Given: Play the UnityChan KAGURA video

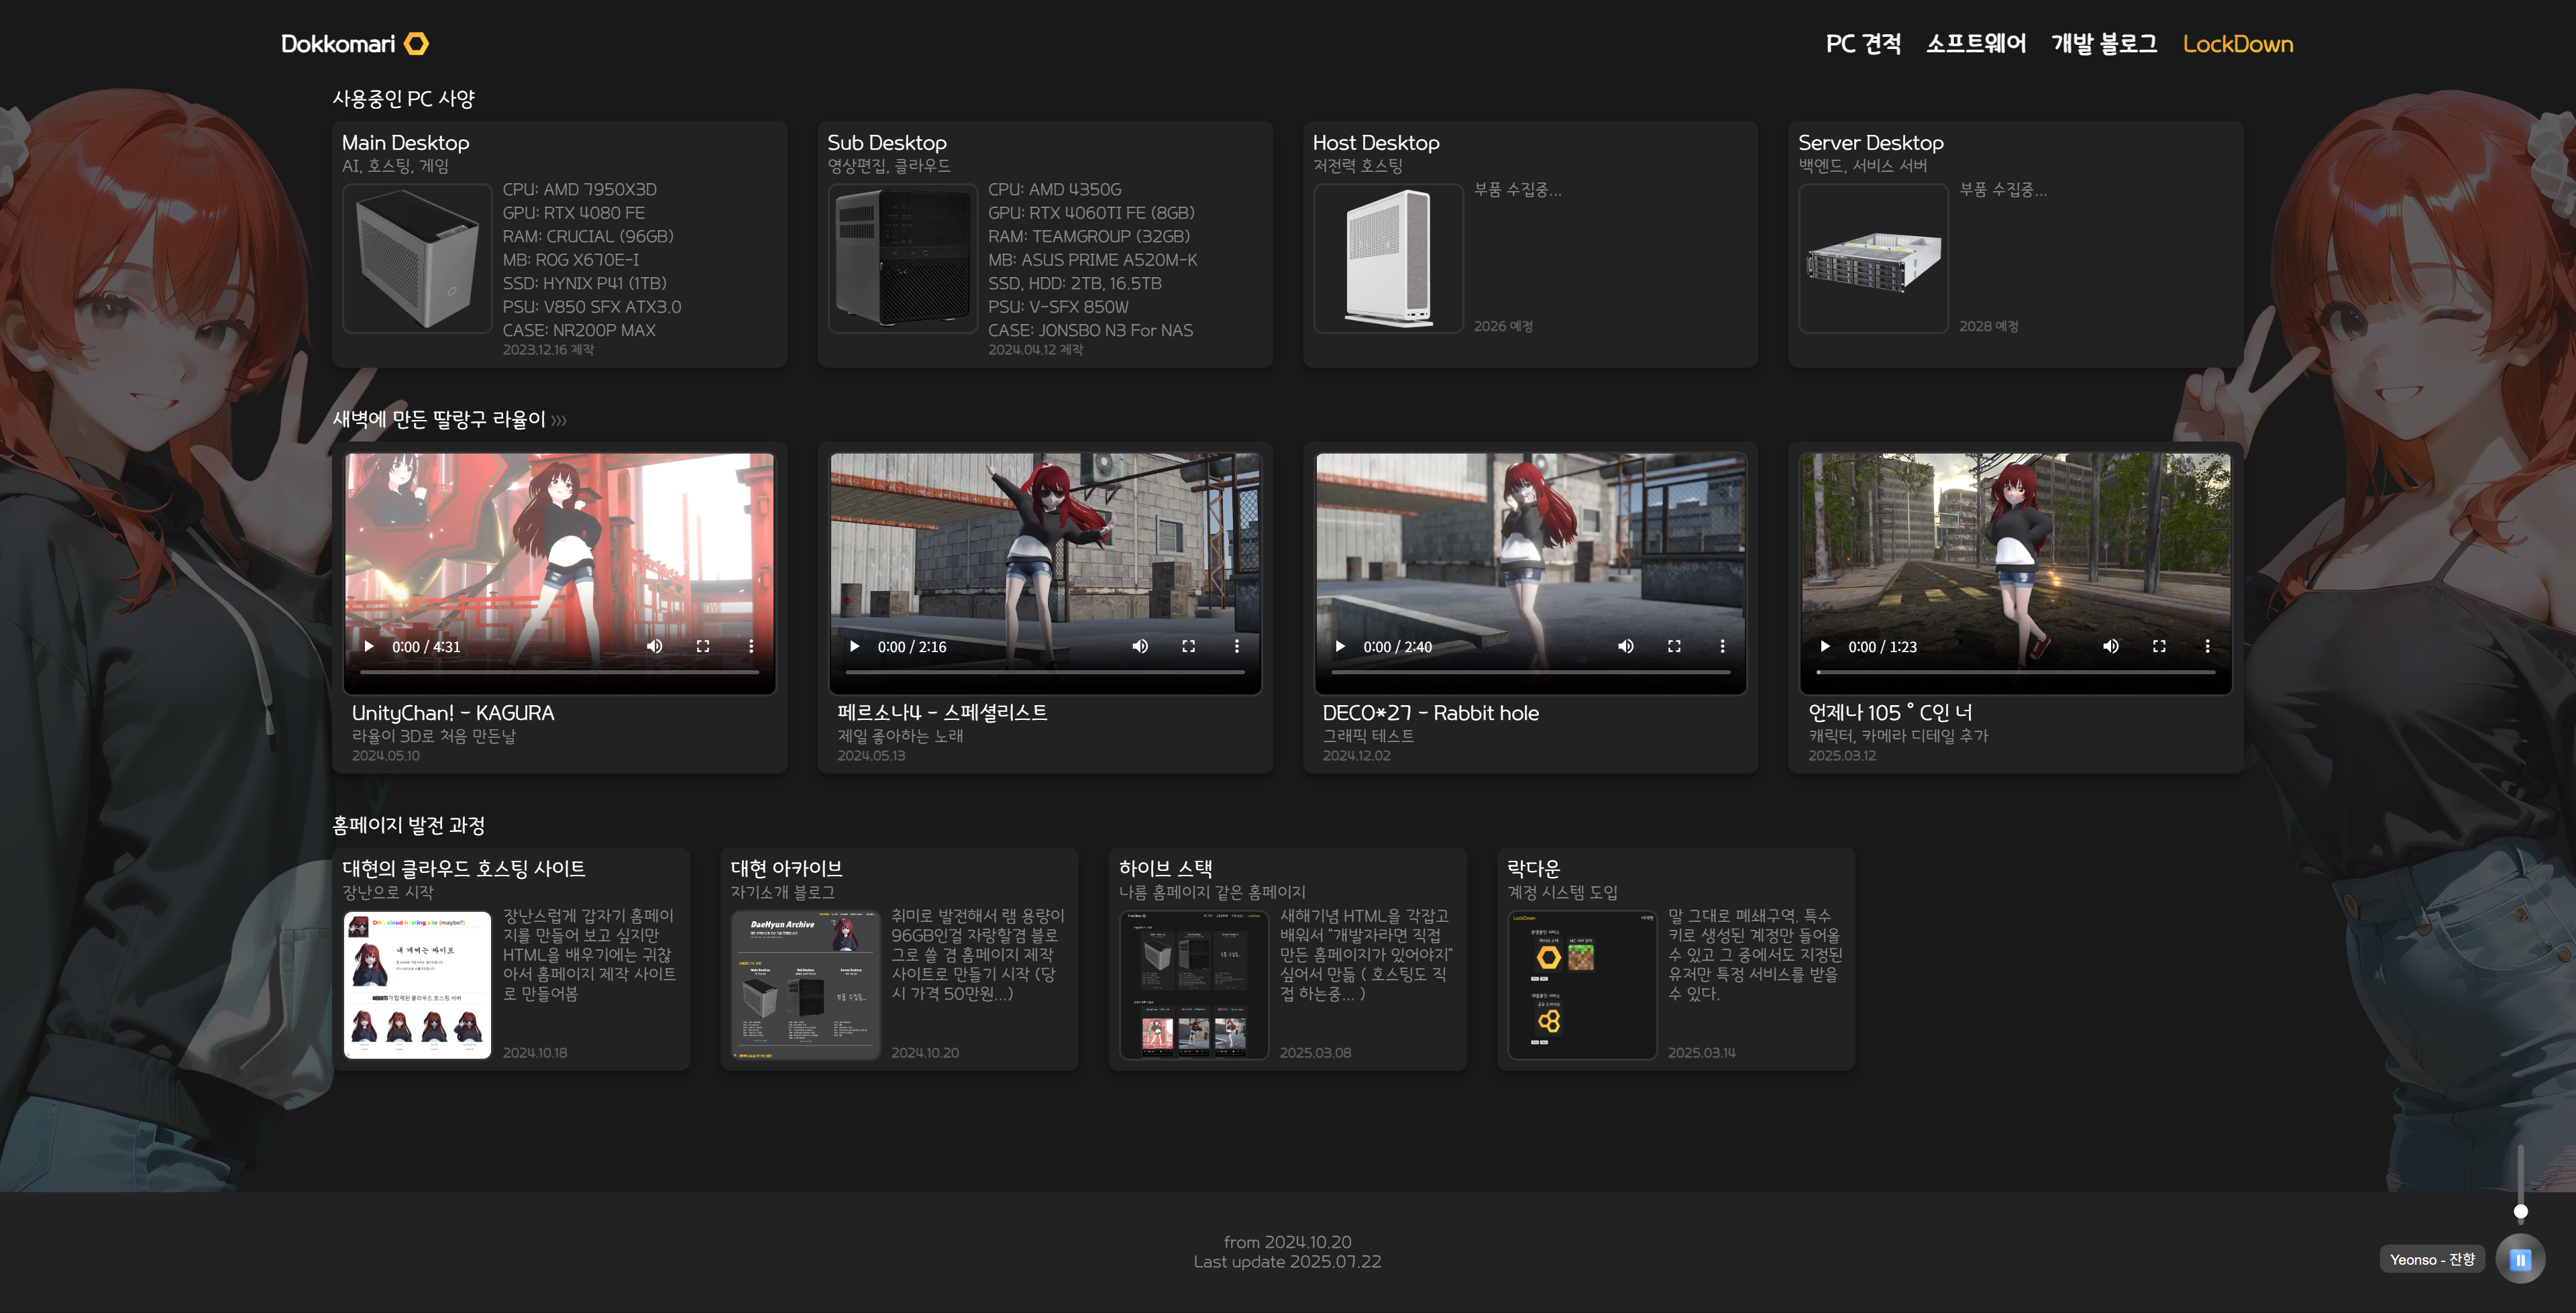Looking at the screenshot, I should (x=369, y=646).
